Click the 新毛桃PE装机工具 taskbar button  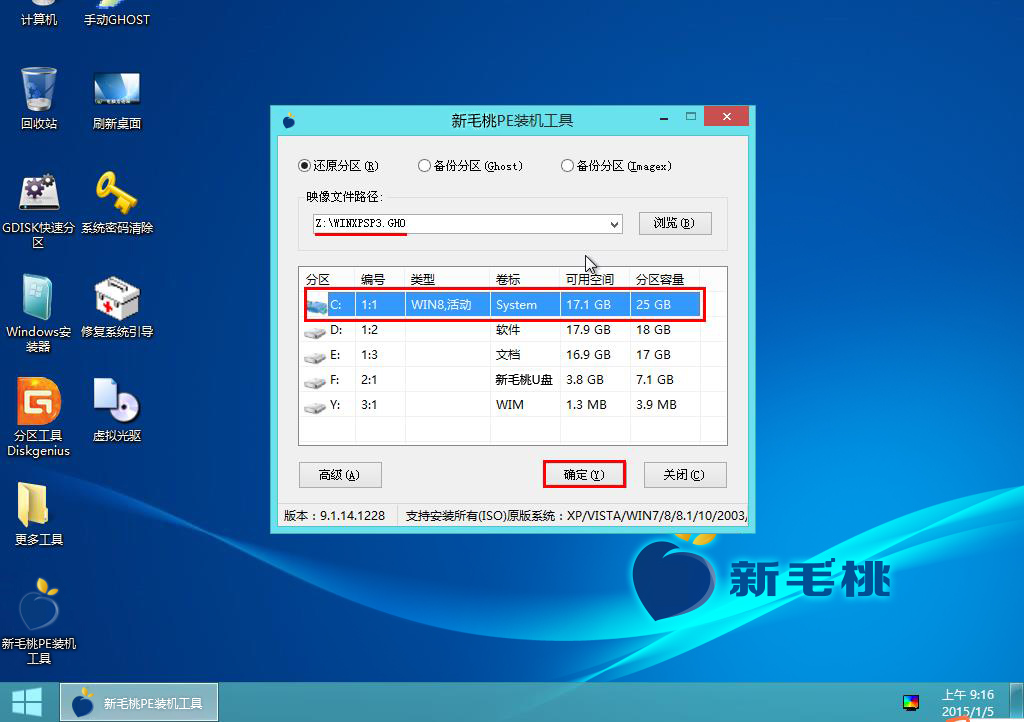coord(138,702)
